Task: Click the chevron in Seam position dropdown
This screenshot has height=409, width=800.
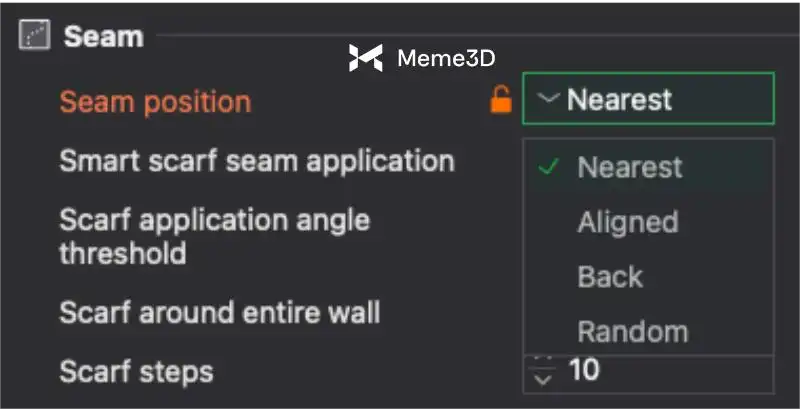Action: click(547, 99)
